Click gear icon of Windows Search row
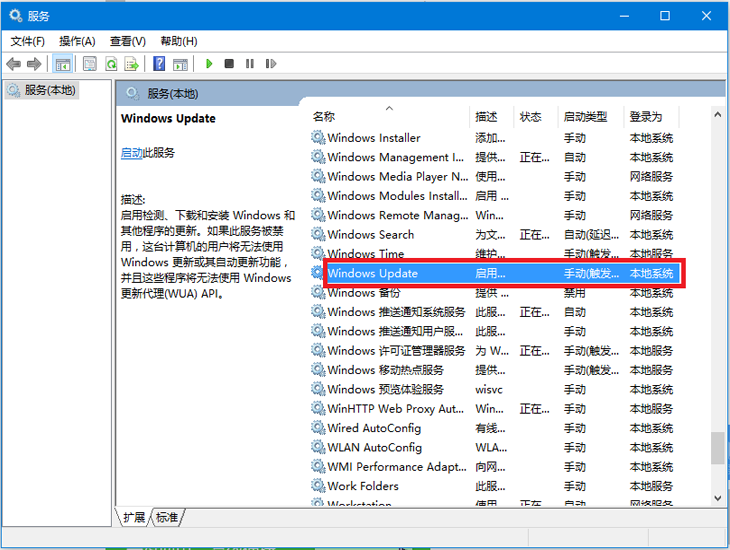 pos(318,234)
